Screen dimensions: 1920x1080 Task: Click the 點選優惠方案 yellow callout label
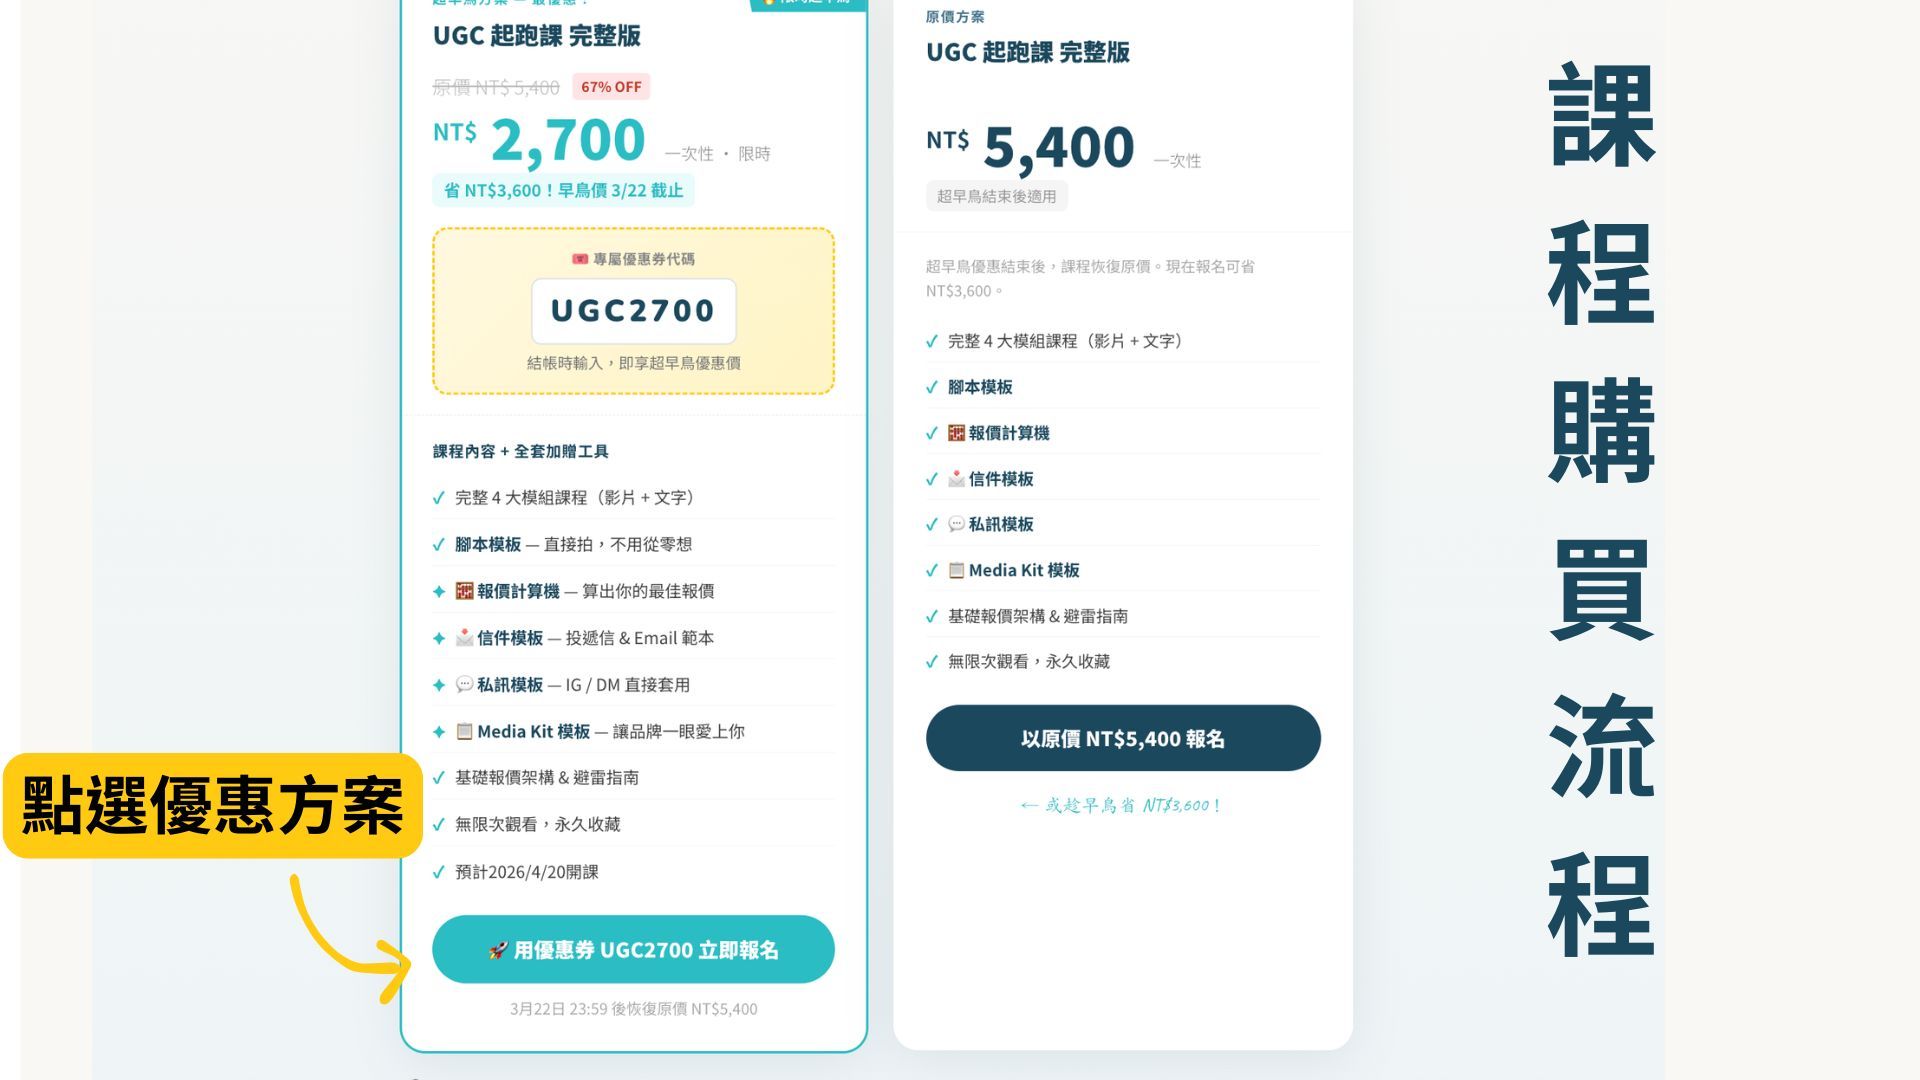213,806
